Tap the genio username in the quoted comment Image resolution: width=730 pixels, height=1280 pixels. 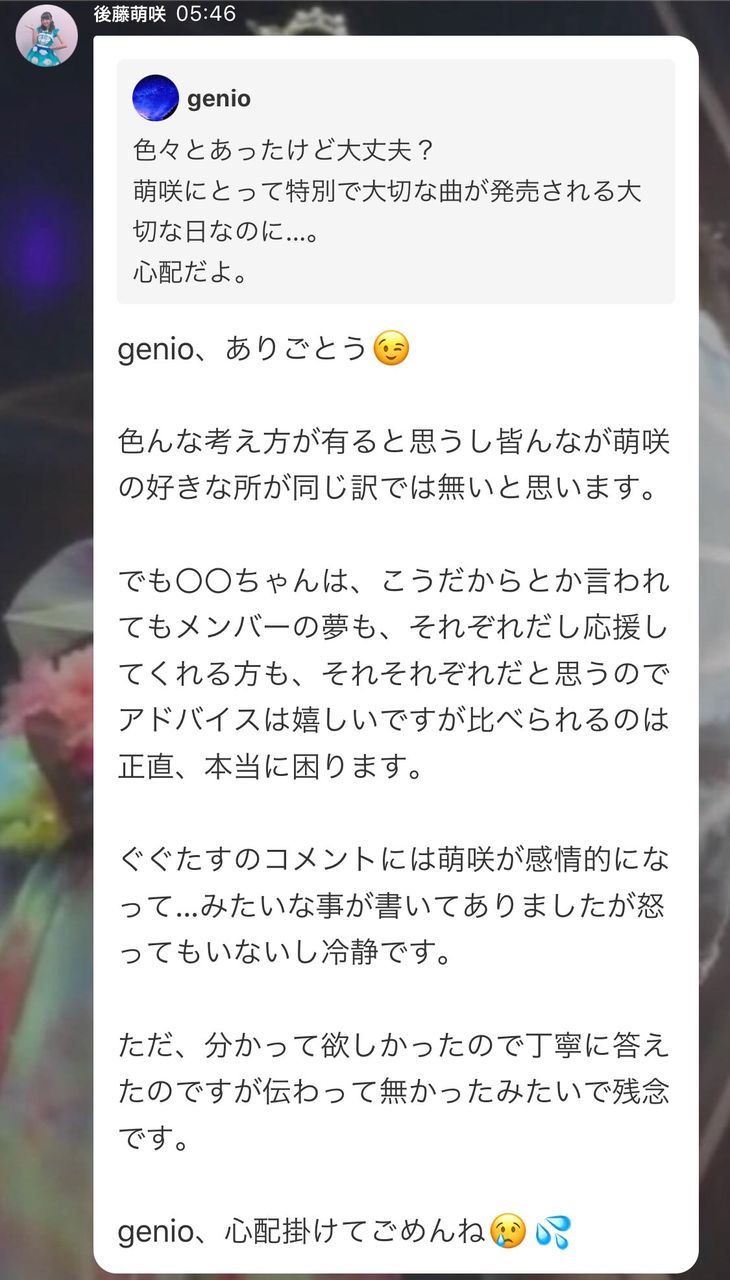218,99
